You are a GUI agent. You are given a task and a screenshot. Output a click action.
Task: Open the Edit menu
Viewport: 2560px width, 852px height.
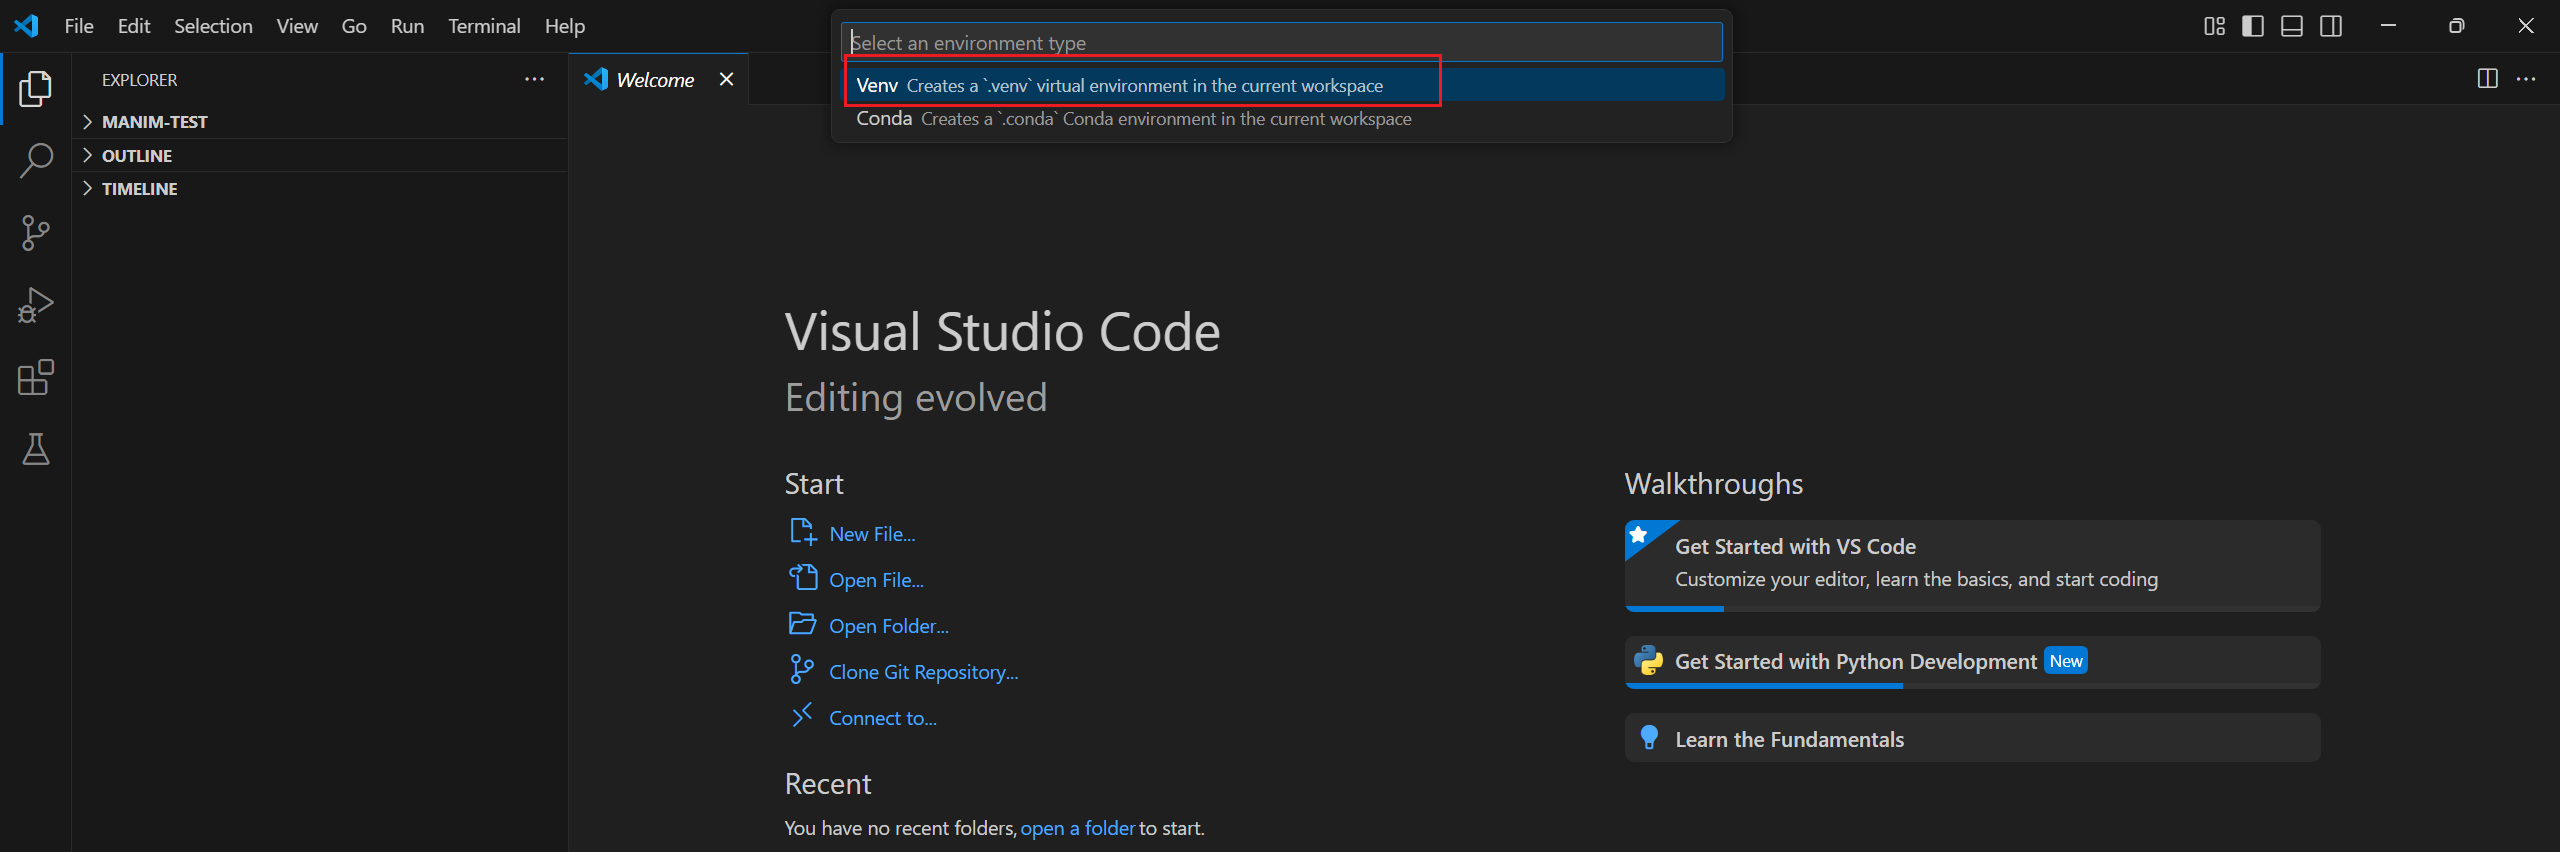[134, 26]
